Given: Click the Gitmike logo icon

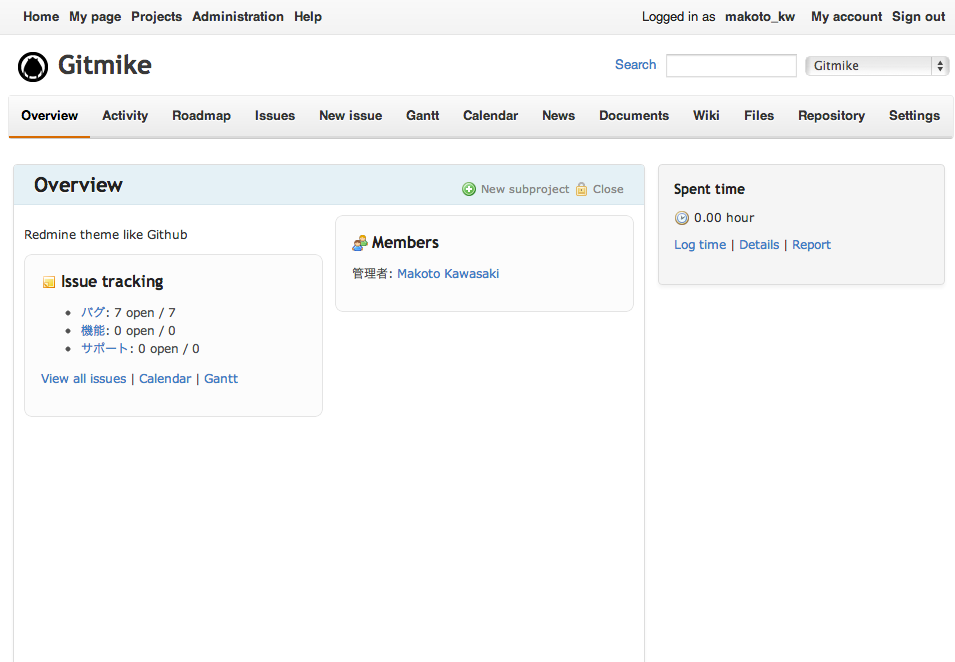Looking at the screenshot, I should 33,66.
